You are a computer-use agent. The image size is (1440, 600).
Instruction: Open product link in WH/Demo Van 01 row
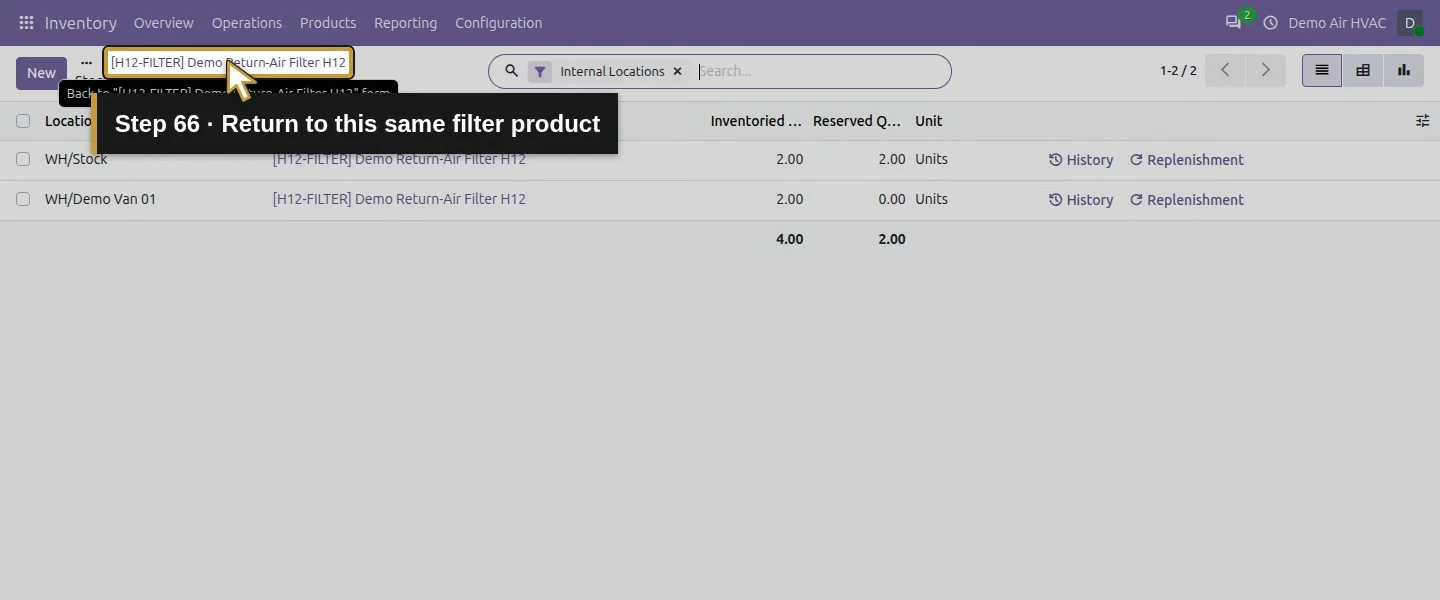pos(399,199)
